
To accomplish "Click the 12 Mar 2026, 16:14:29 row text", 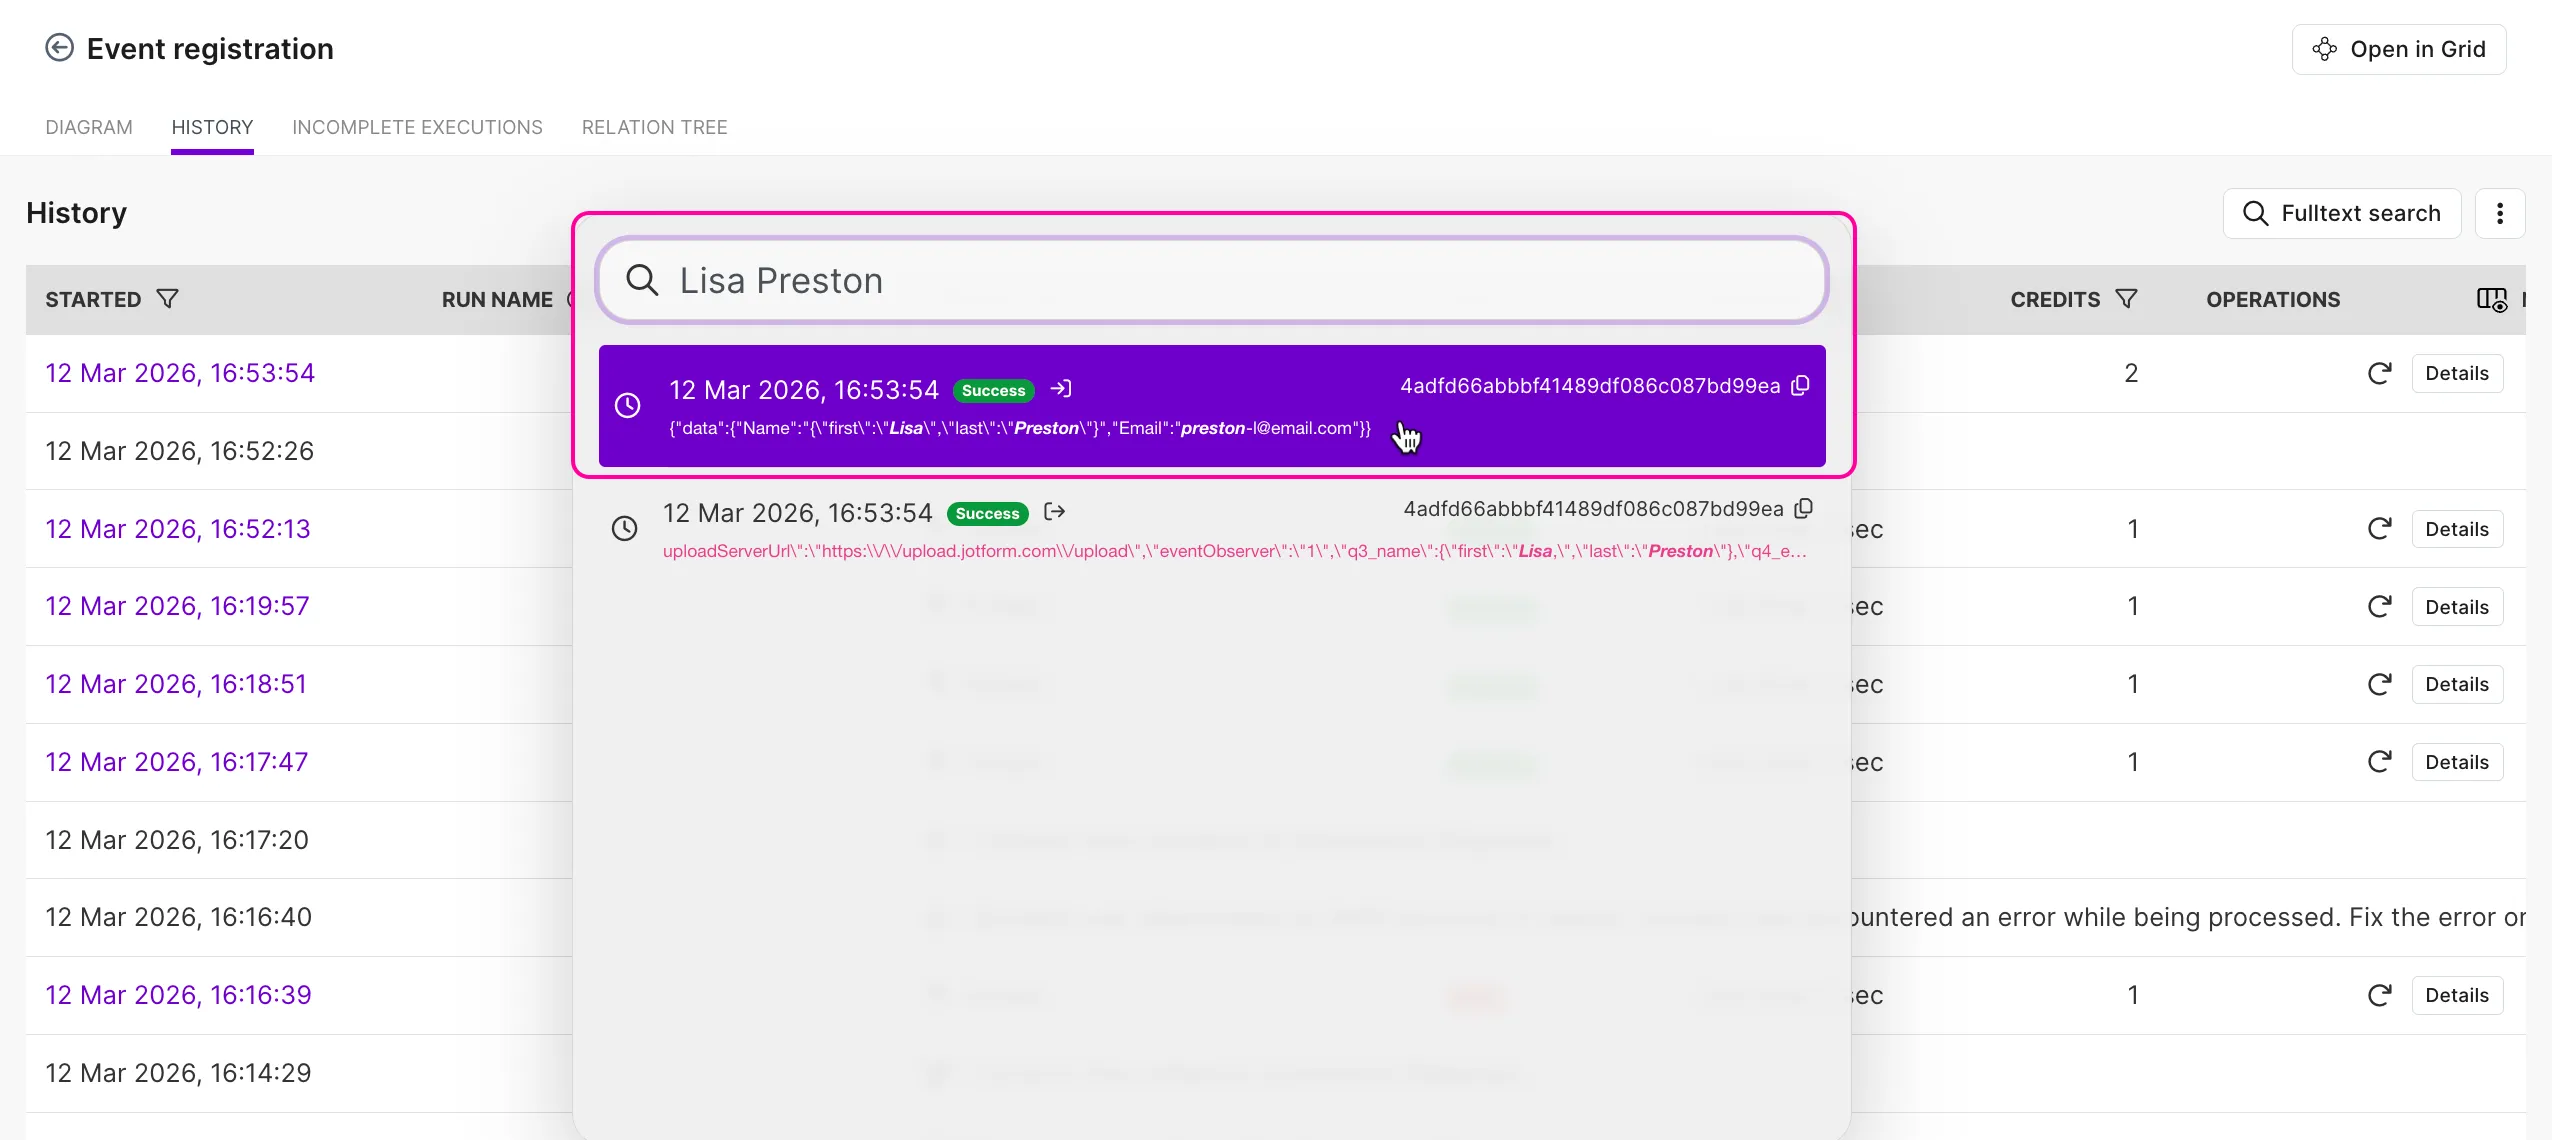I will (x=179, y=1073).
